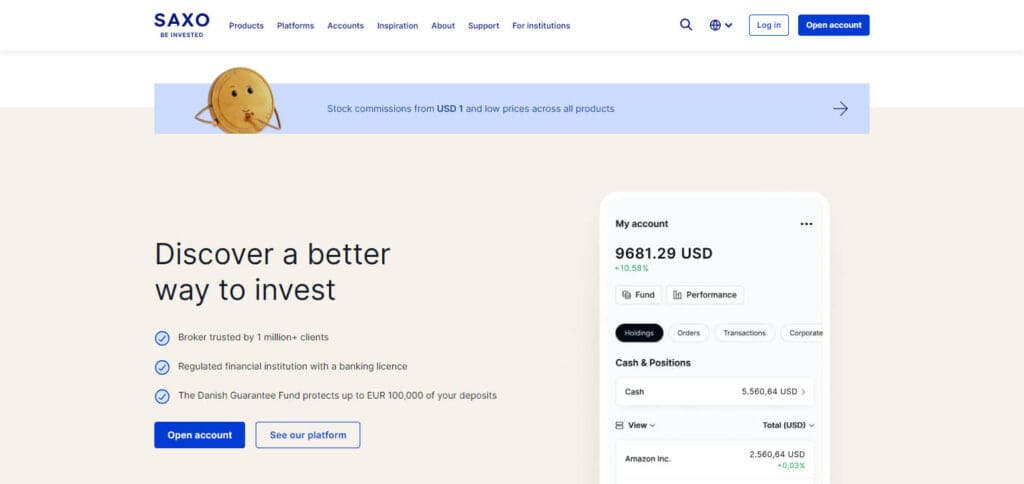Open the three-dot menu in My account
Screen dimensions: 1024x484
pyautogui.click(x=807, y=224)
